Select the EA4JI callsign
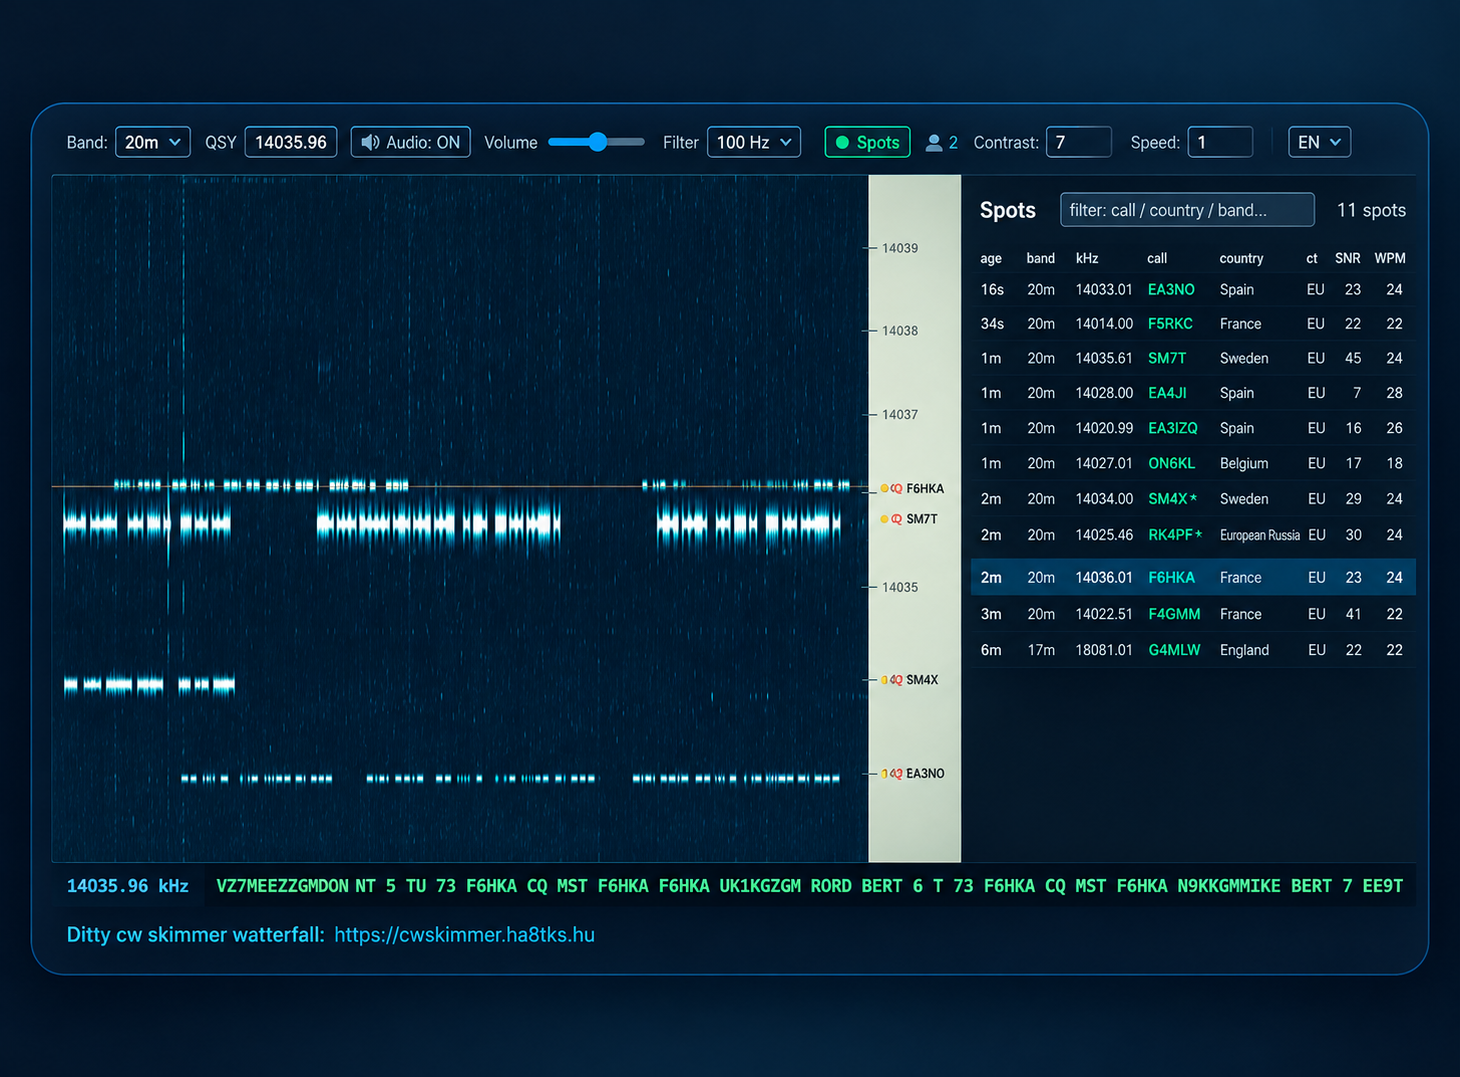1460x1077 pixels. (x=1167, y=393)
